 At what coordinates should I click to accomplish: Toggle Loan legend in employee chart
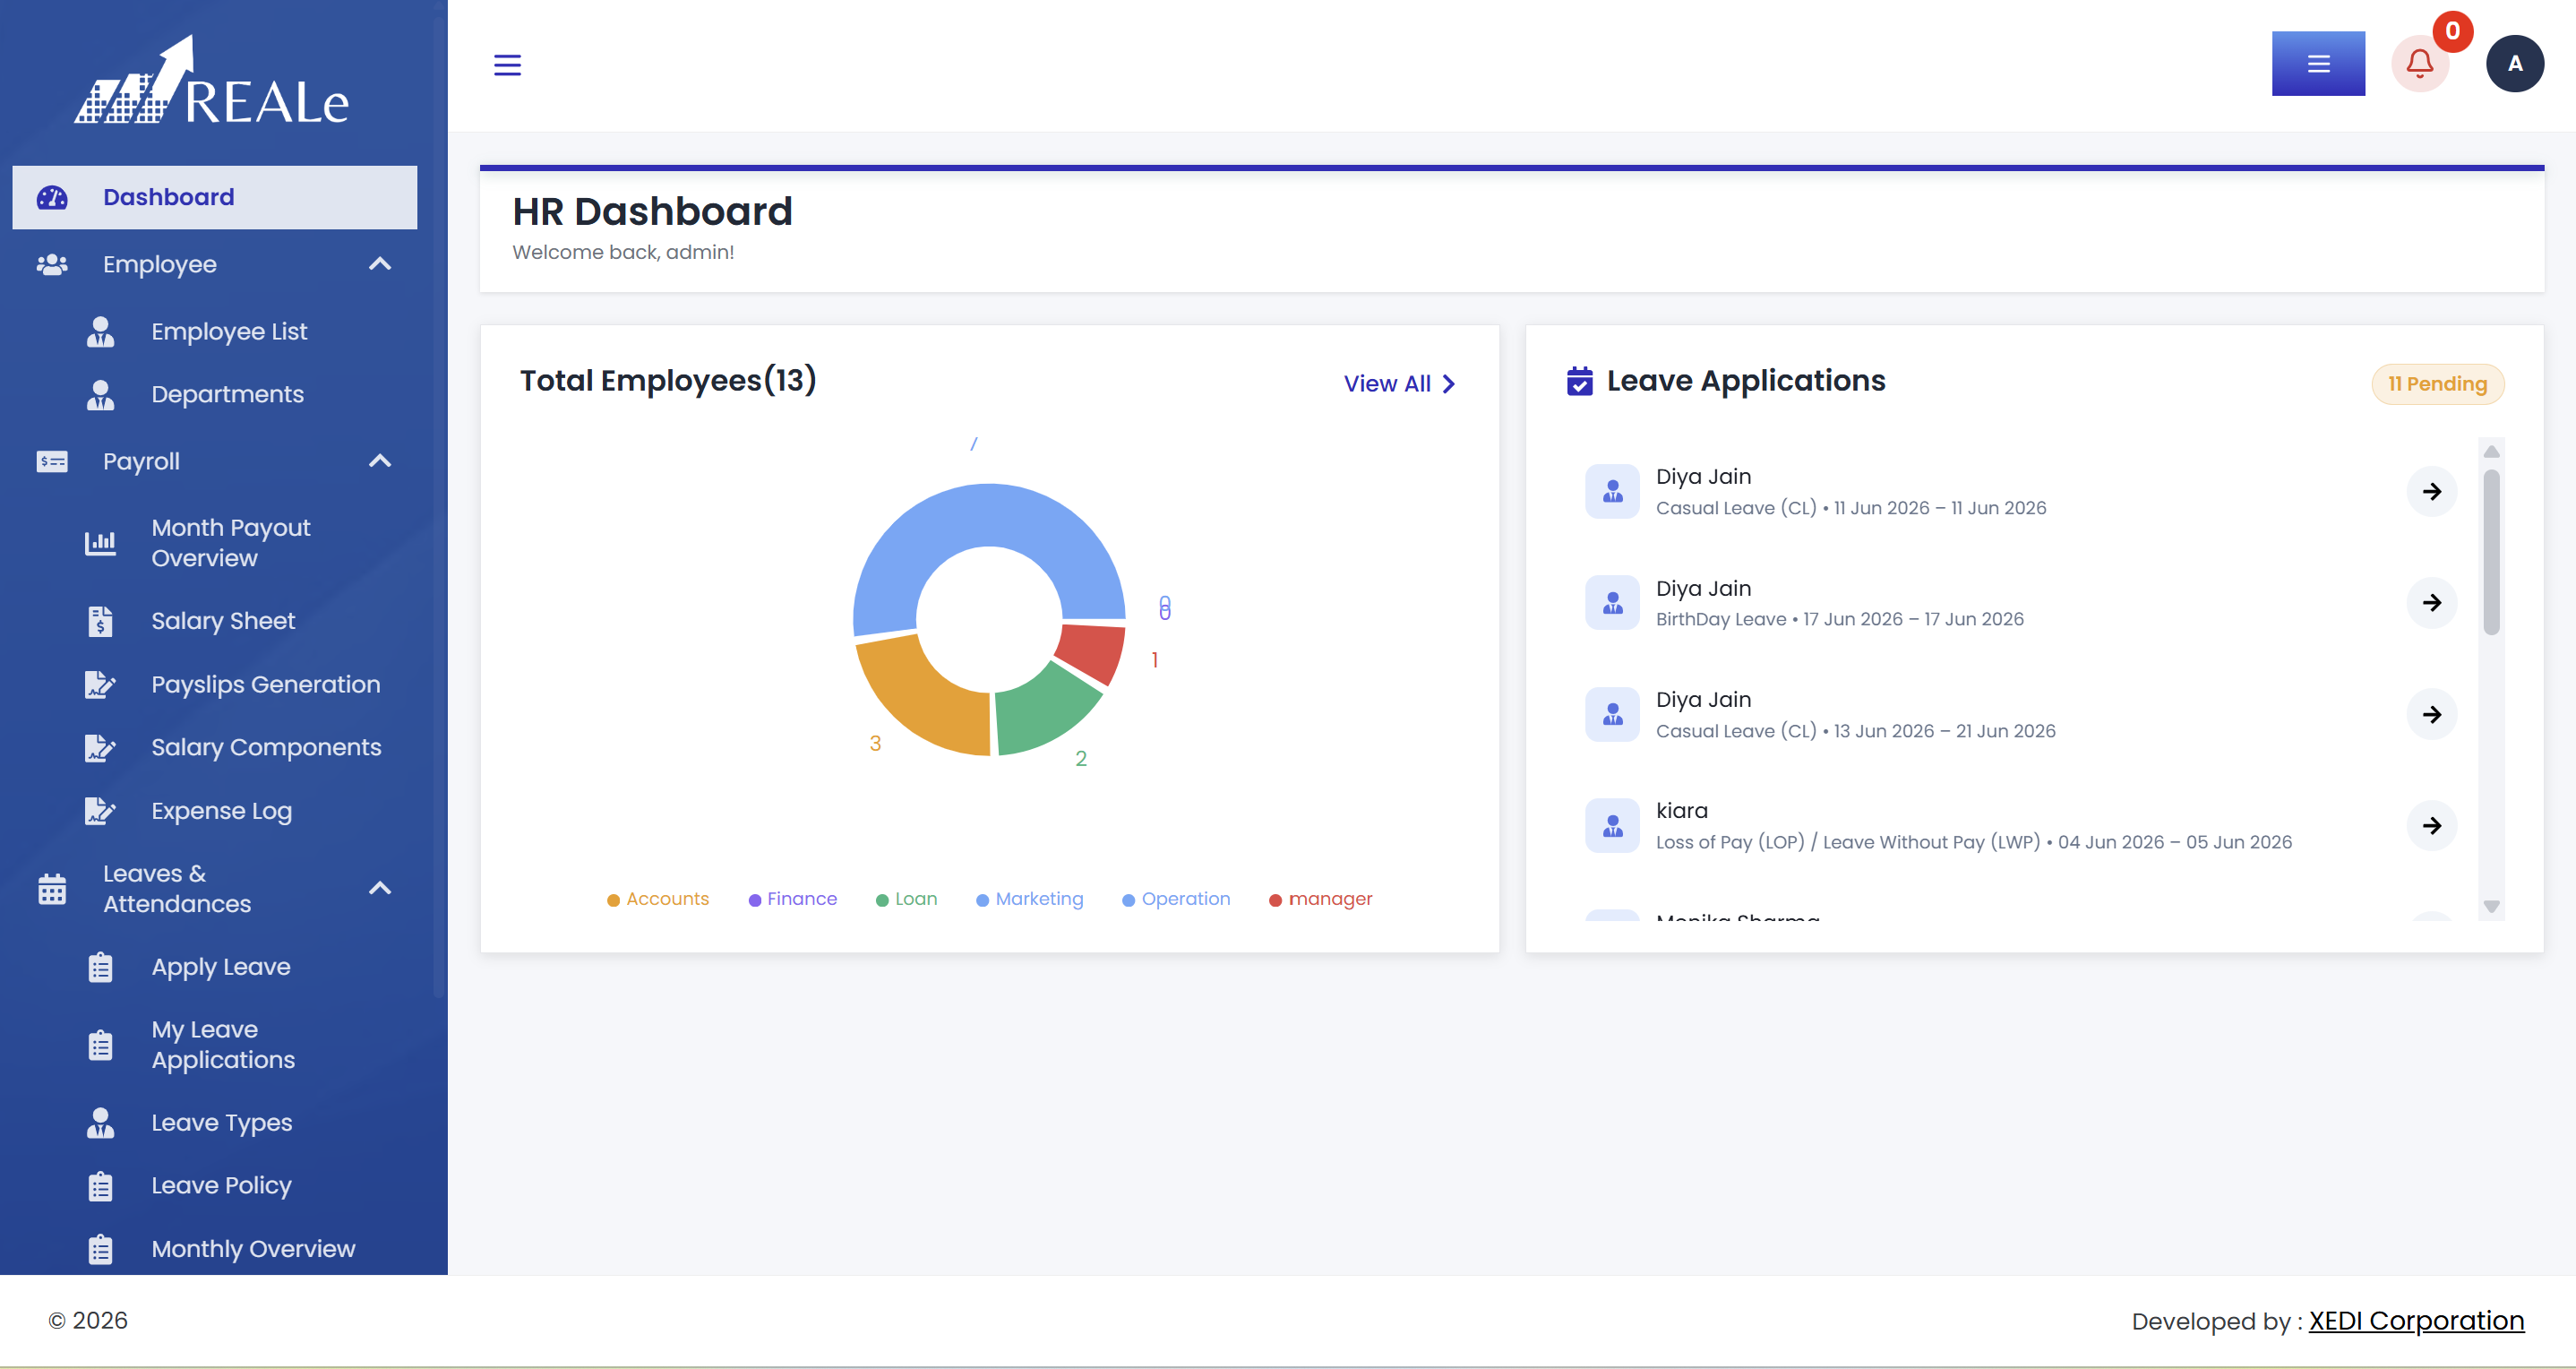tap(907, 899)
